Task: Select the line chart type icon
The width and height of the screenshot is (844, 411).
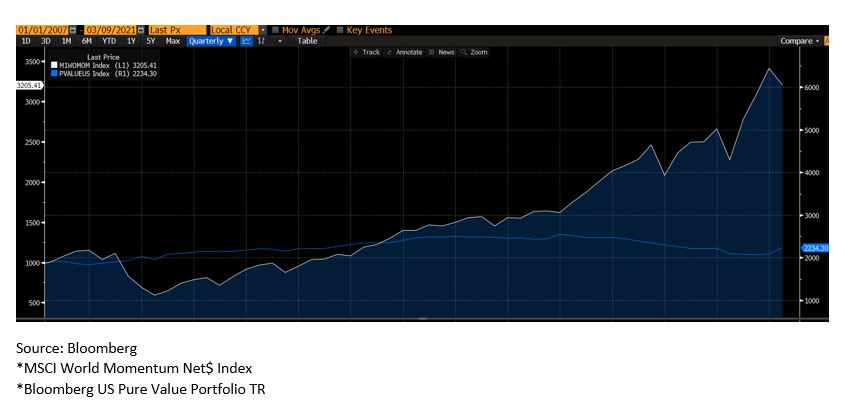Action: click(x=247, y=41)
